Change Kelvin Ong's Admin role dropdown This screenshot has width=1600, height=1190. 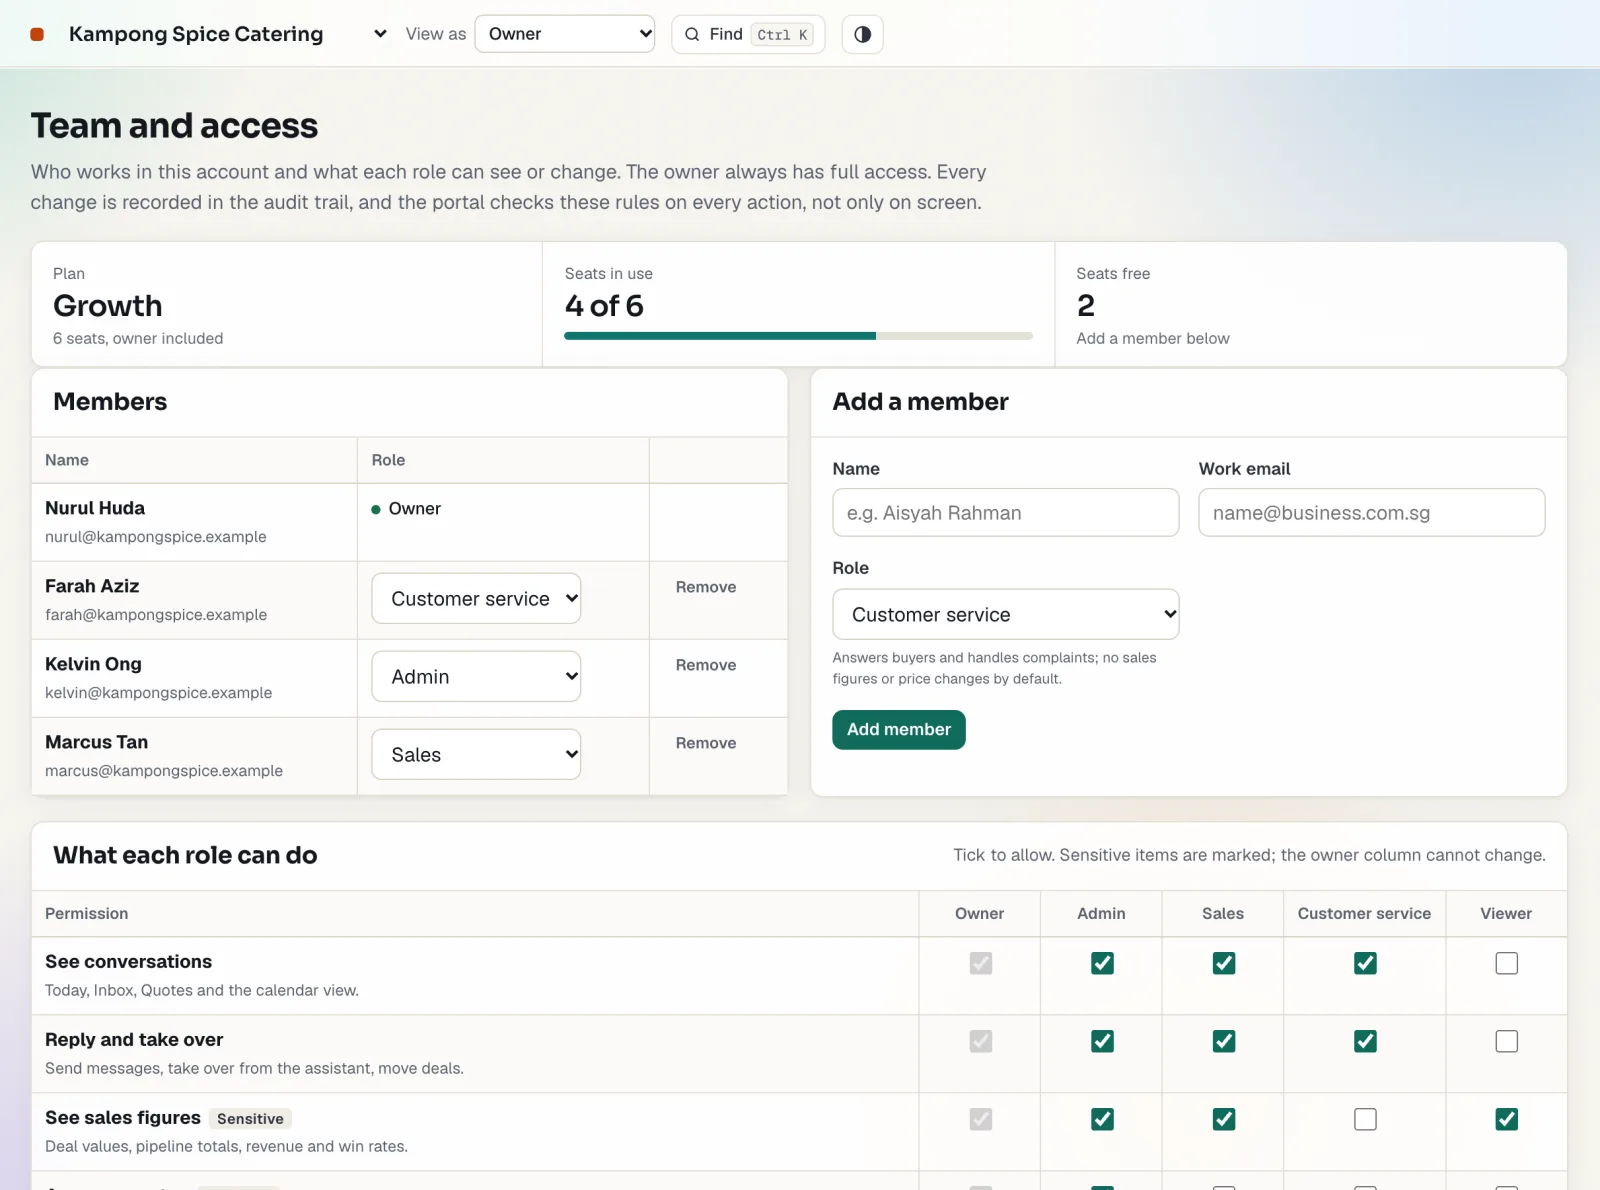pos(476,676)
